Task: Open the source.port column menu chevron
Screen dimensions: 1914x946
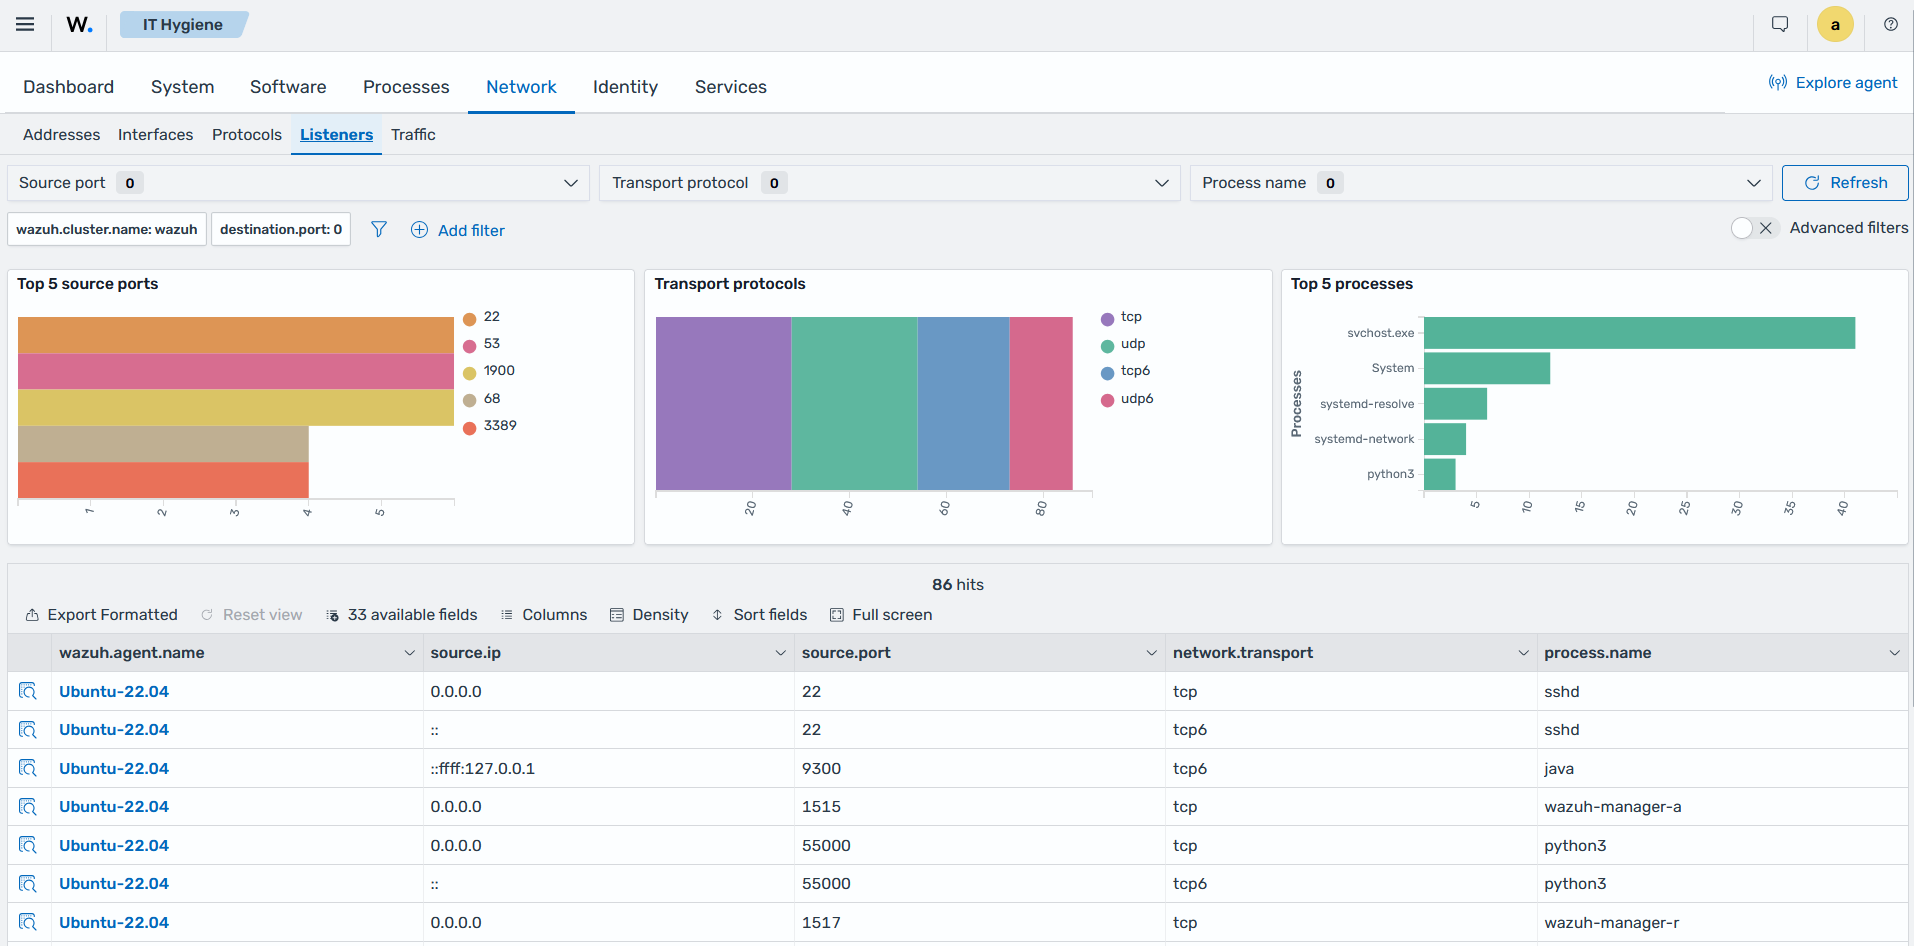Action: click(x=1151, y=653)
